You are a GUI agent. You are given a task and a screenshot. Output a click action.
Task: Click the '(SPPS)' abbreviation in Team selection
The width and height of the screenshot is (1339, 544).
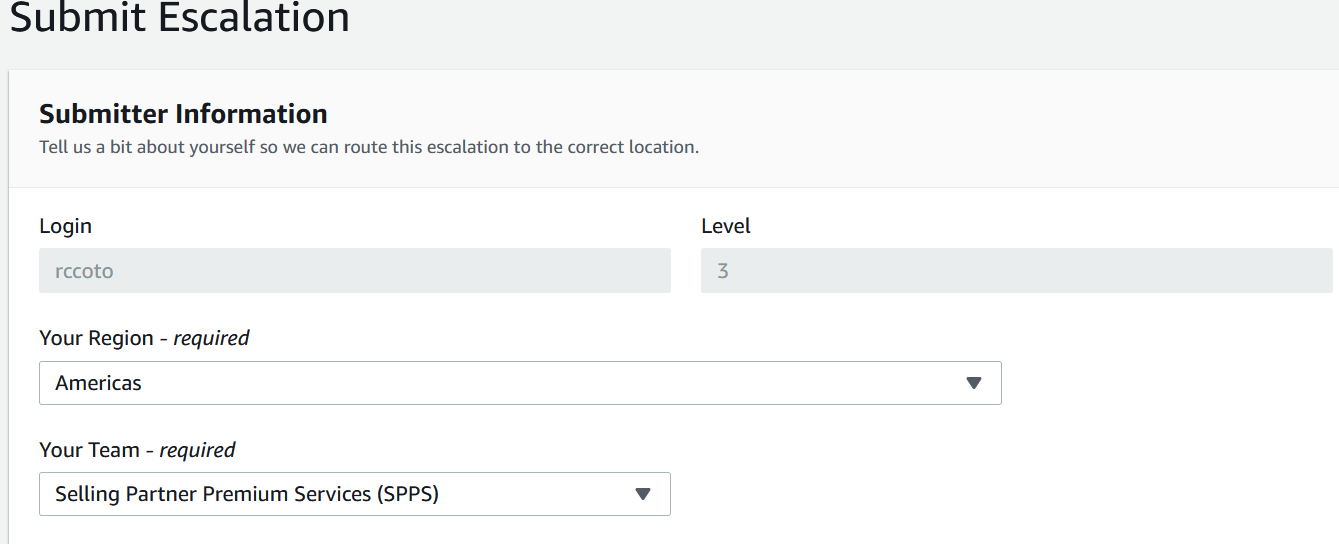coord(408,494)
